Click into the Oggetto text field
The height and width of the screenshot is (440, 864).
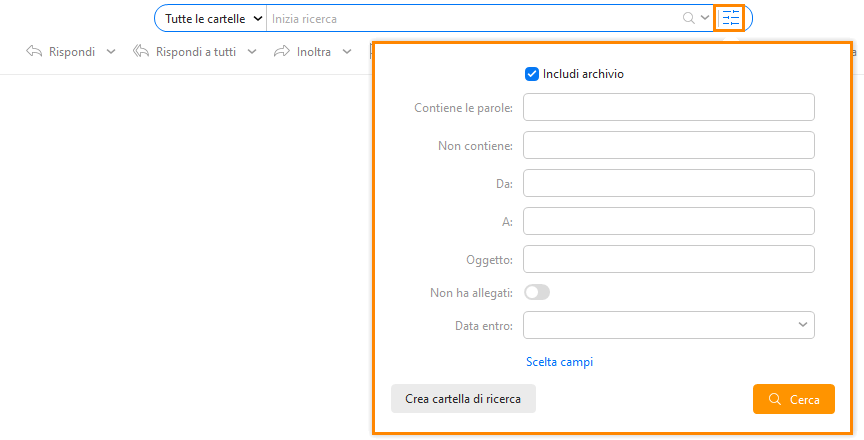[669, 259]
